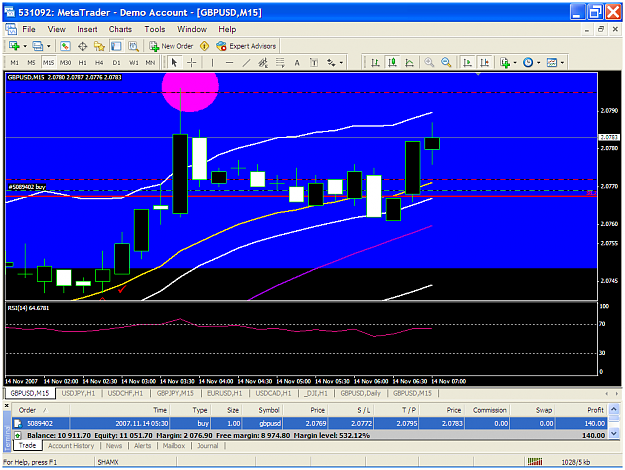Zoom in on the chart

(429, 63)
